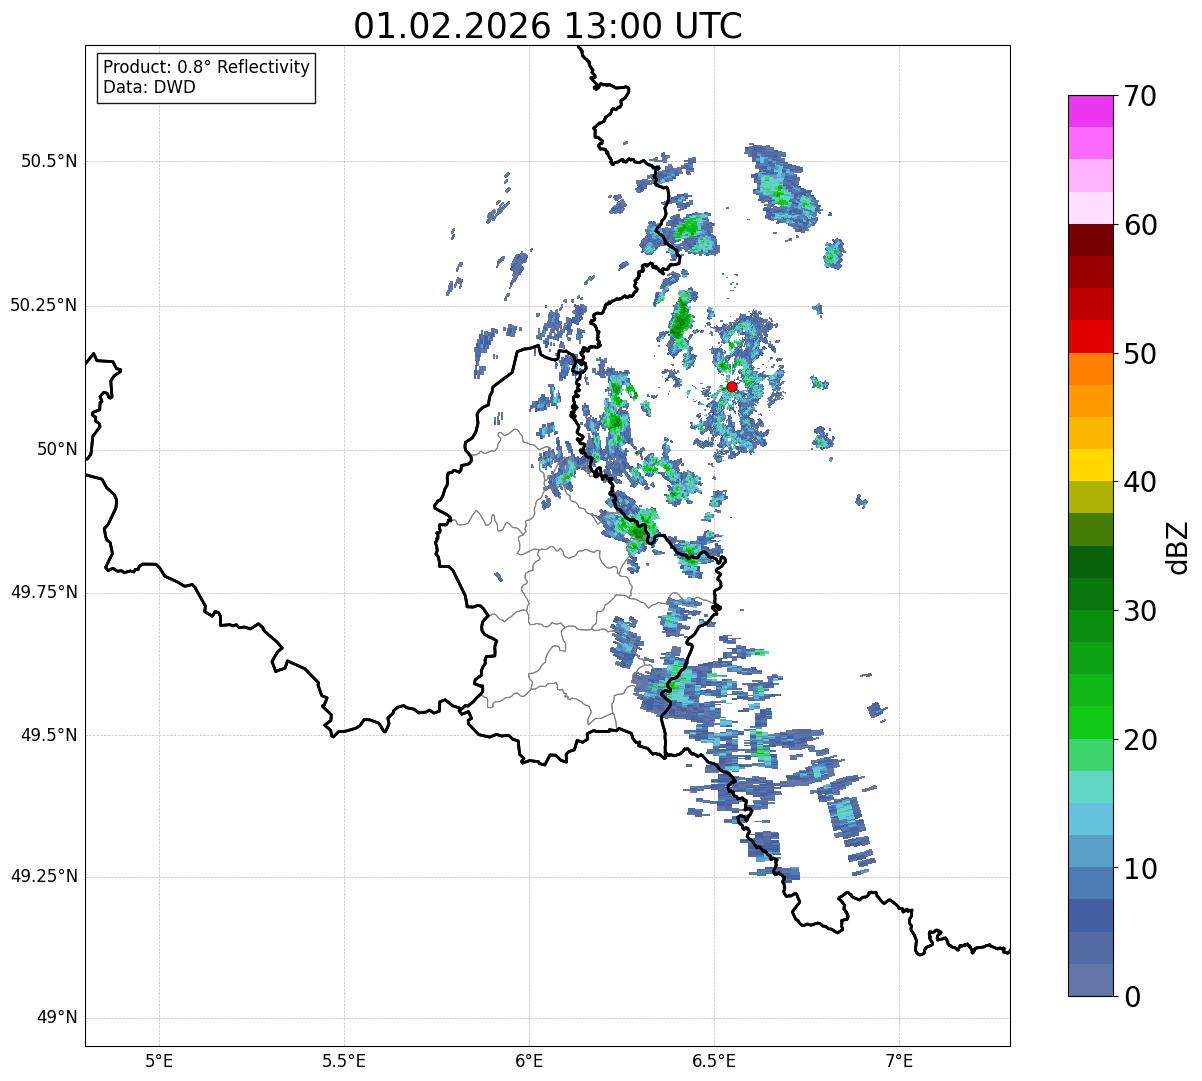The width and height of the screenshot is (1202, 1081).
Task: Pick the pale pink segment just above 60
Action: (1090, 208)
